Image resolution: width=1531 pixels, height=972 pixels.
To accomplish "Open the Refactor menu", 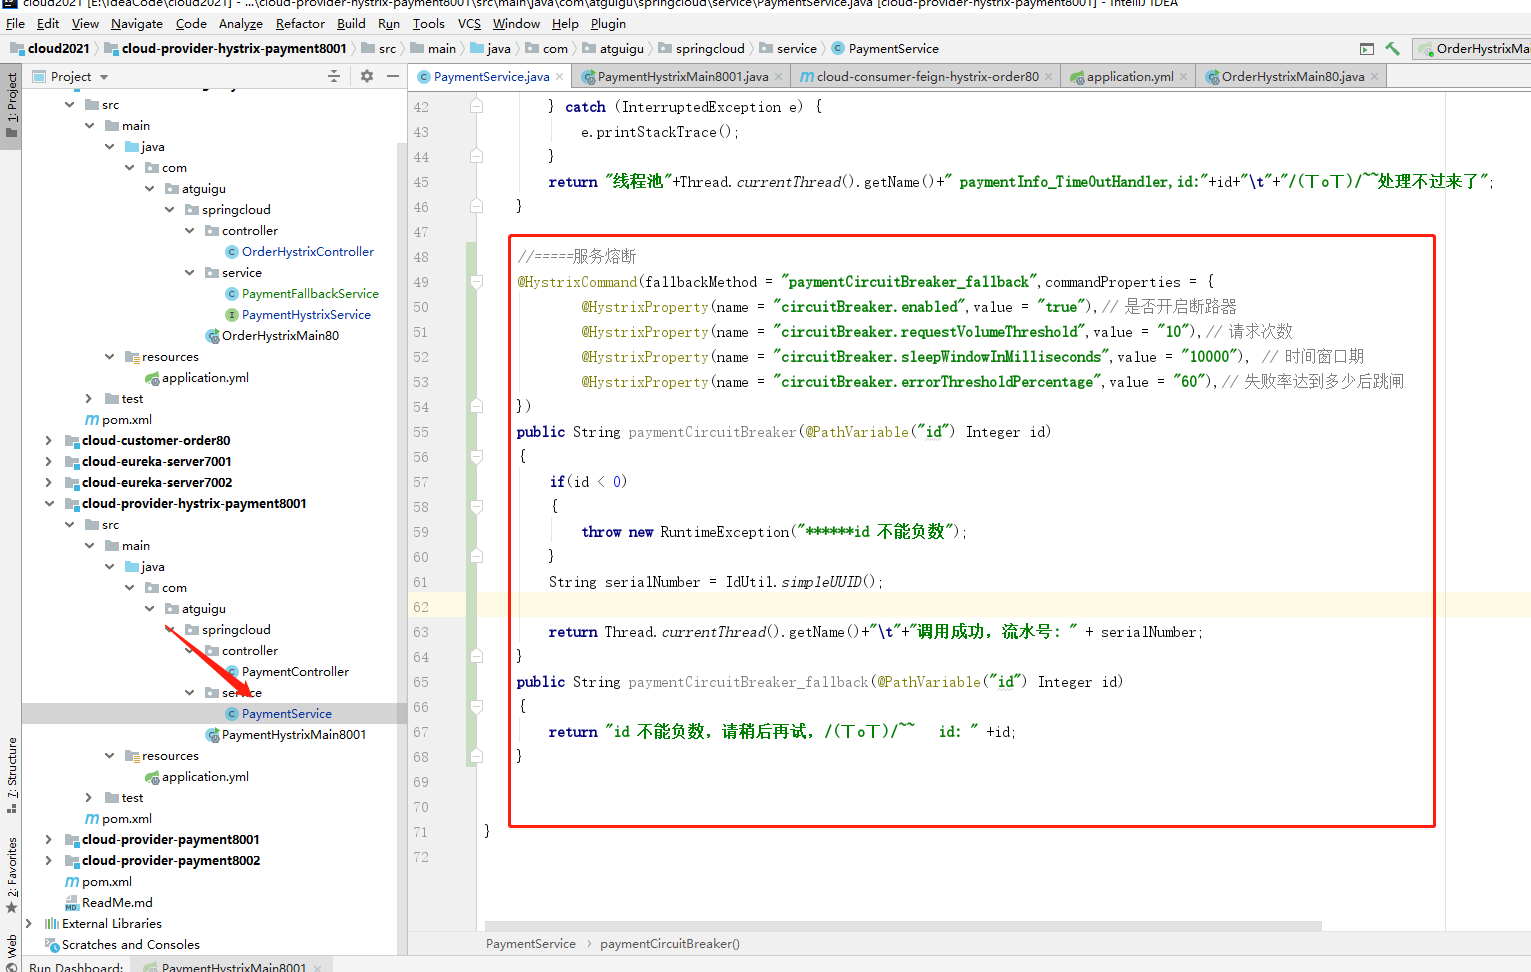I will pos(300,23).
